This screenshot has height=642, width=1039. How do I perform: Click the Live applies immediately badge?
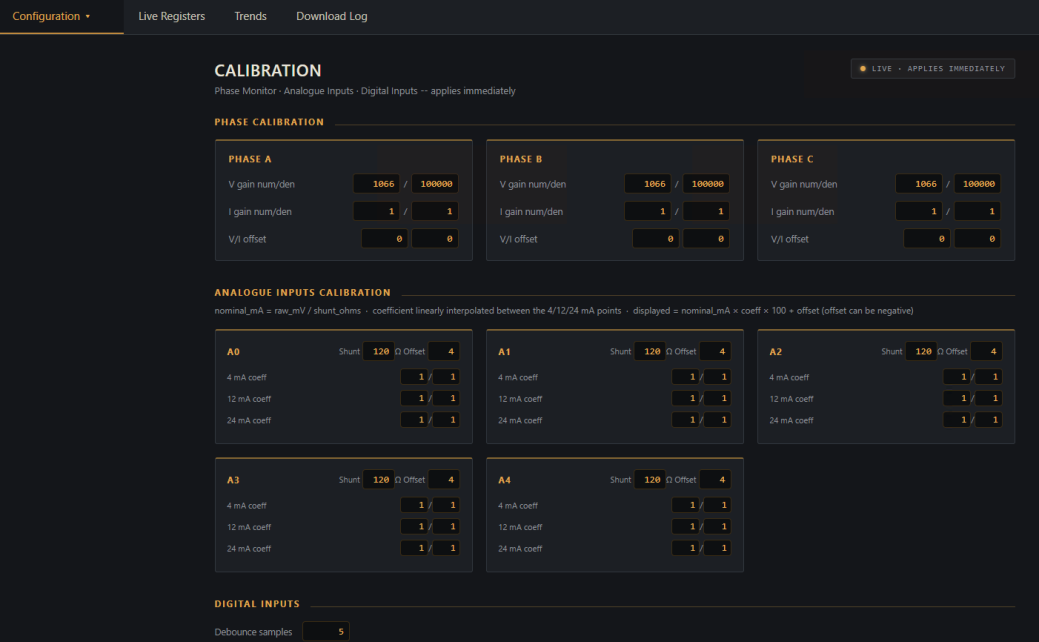(932, 68)
